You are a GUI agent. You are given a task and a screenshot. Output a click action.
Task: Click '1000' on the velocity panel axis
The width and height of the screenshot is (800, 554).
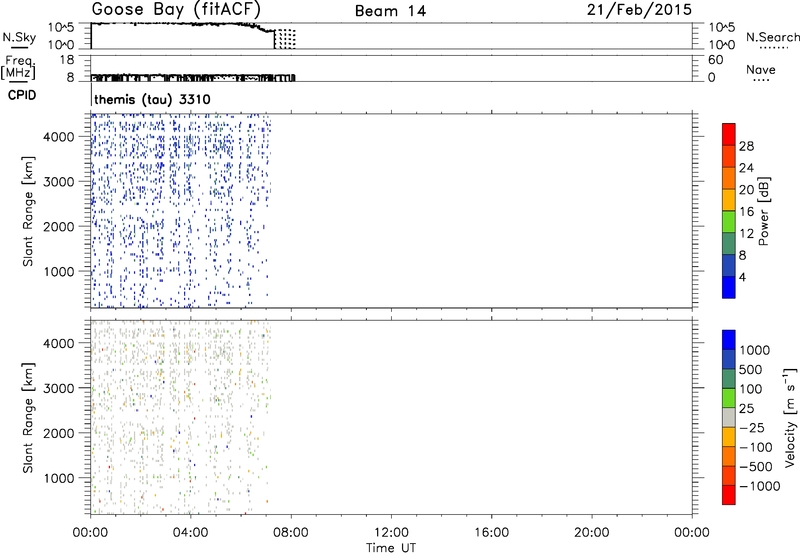[59, 479]
